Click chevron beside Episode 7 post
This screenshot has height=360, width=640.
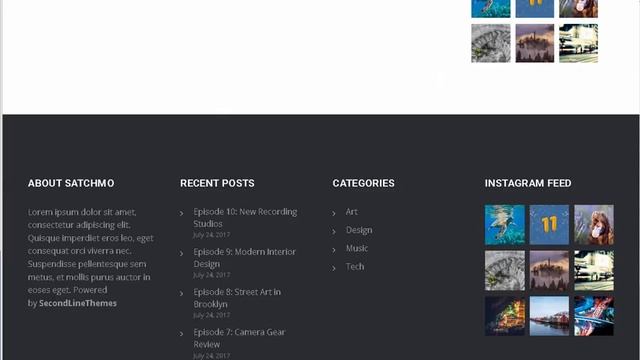coord(181,333)
